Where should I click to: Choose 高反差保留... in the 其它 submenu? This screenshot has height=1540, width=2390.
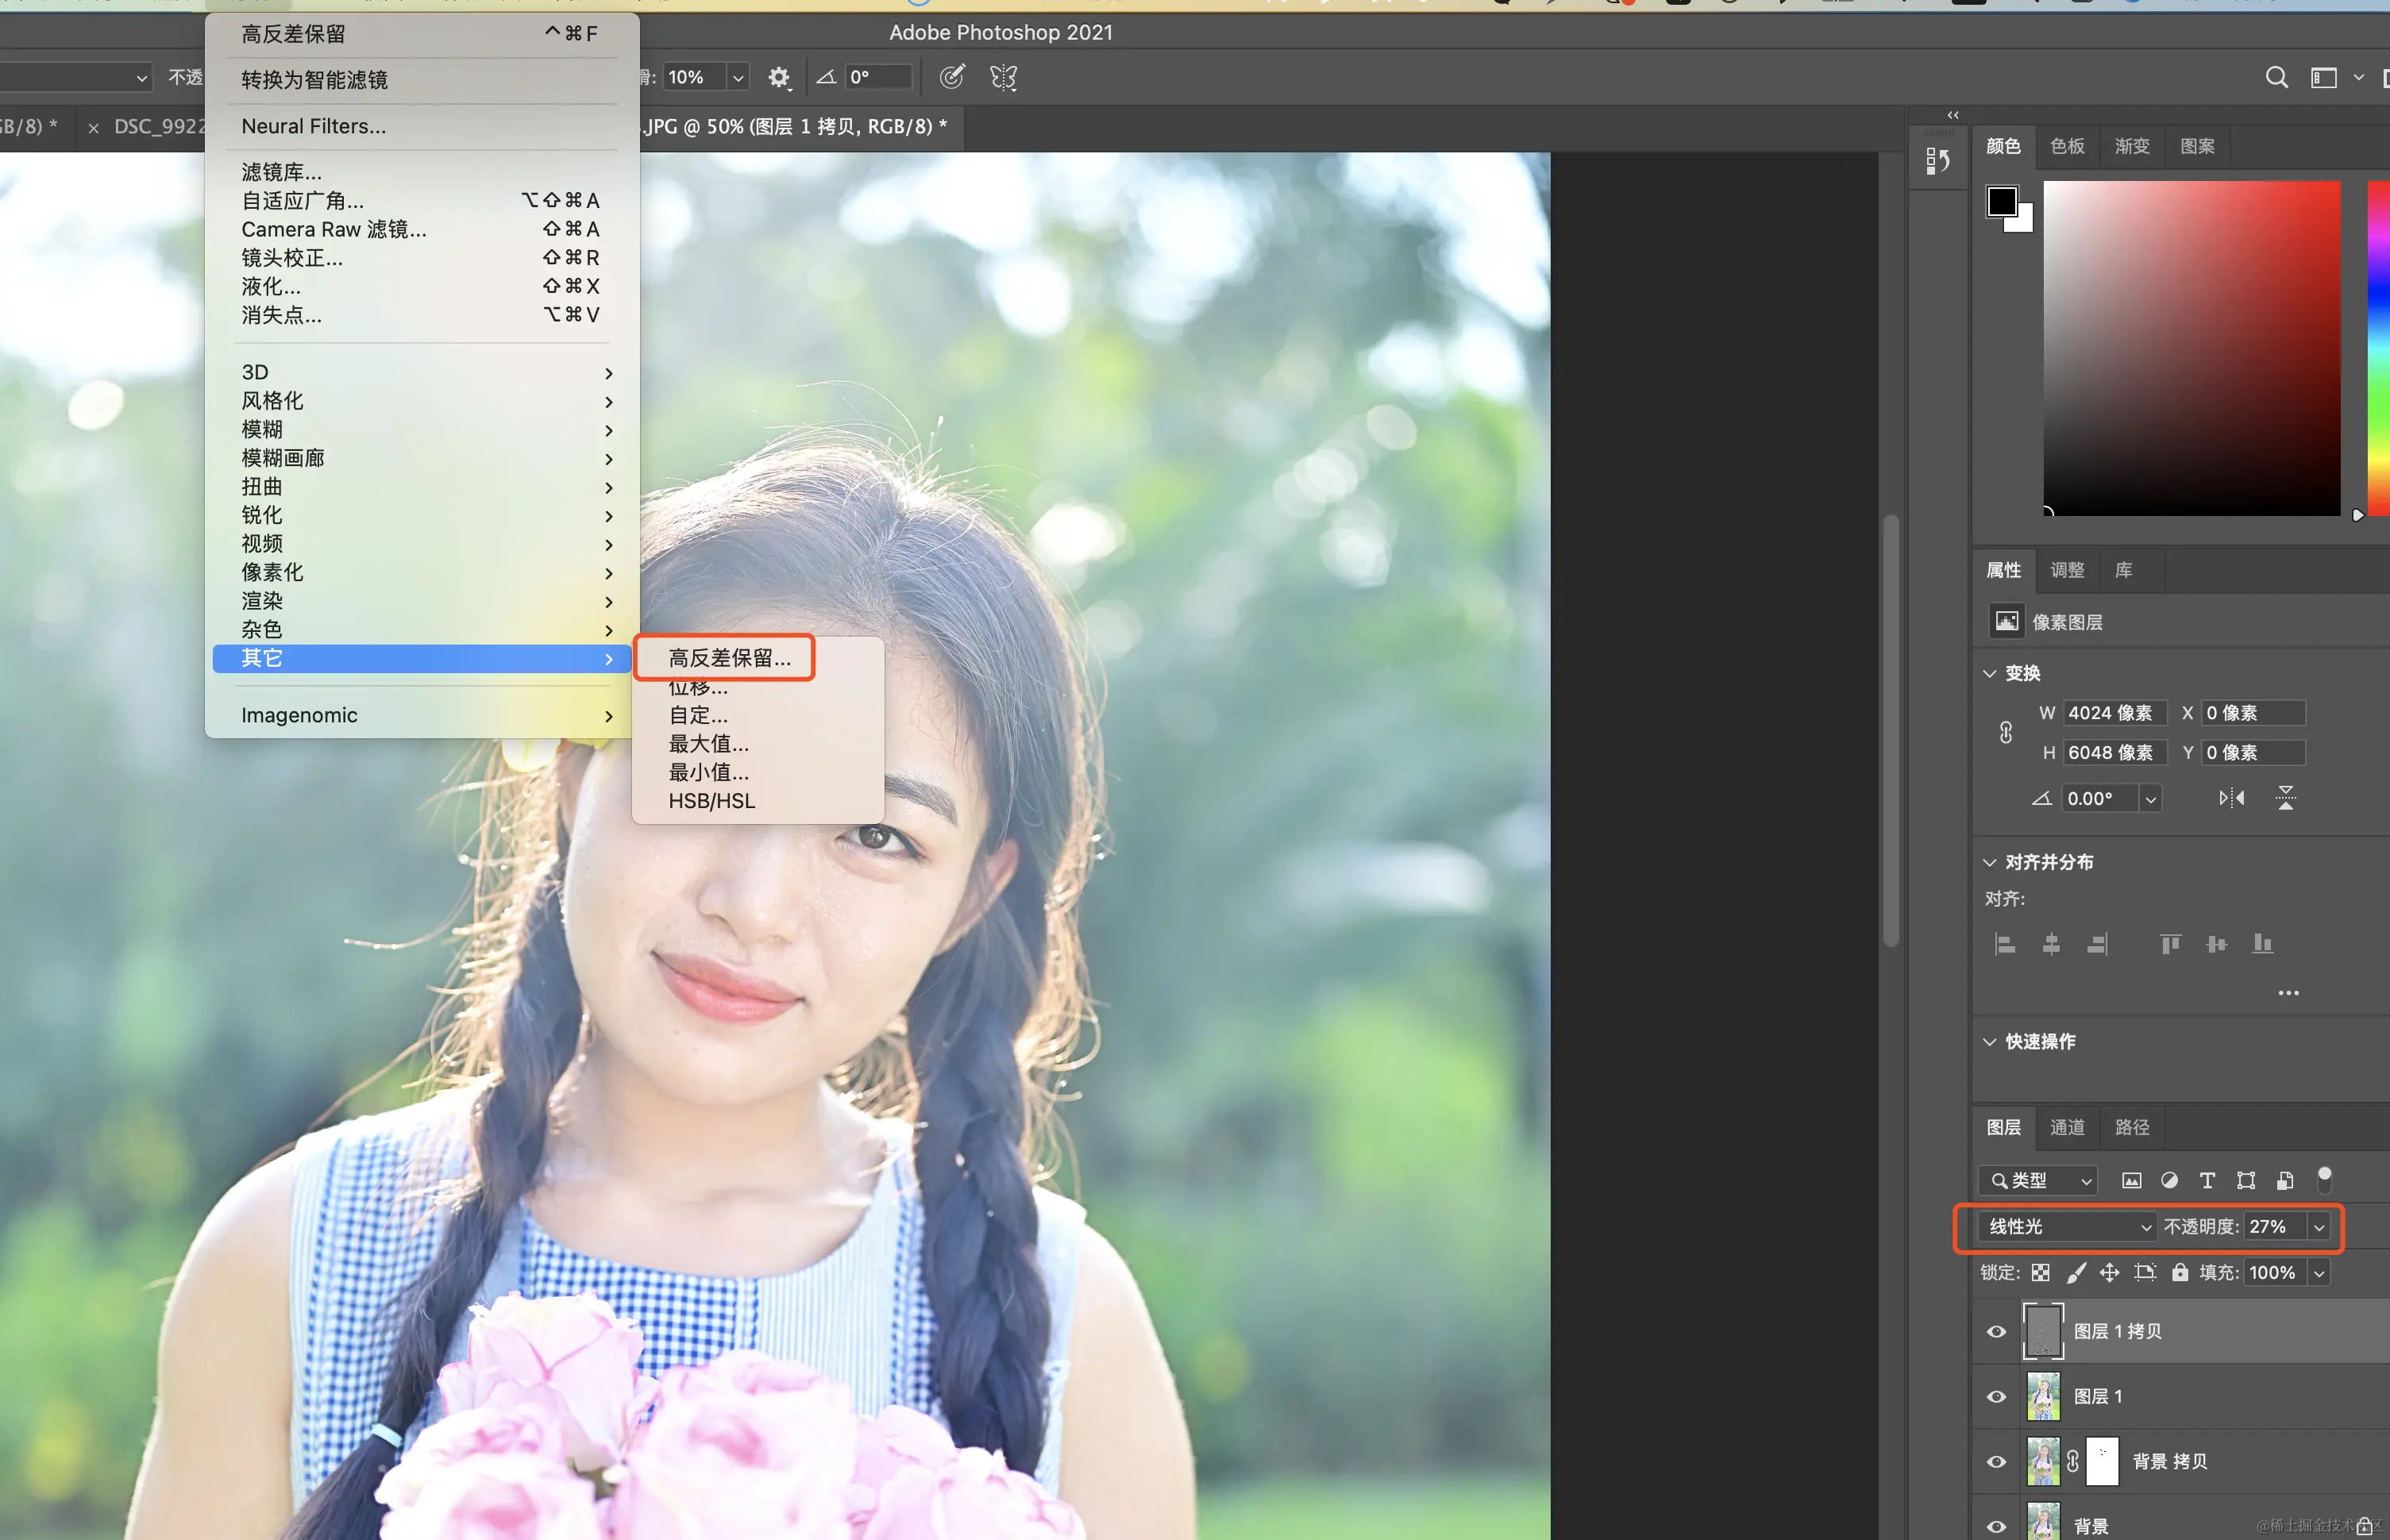tap(729, 658)
